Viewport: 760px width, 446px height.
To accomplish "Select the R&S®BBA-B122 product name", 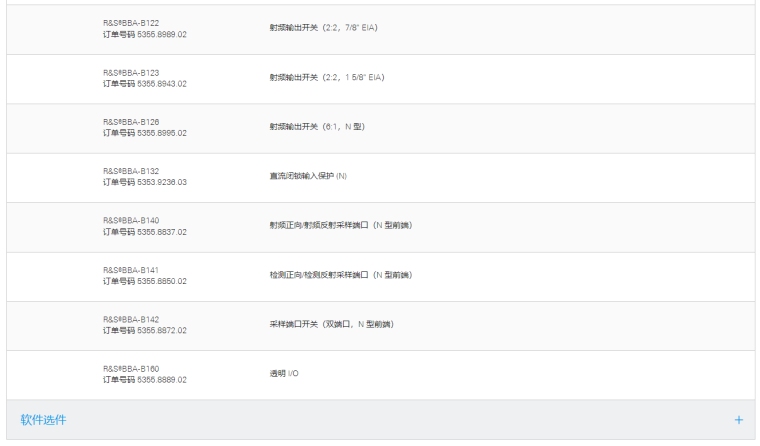I will 132,23.
